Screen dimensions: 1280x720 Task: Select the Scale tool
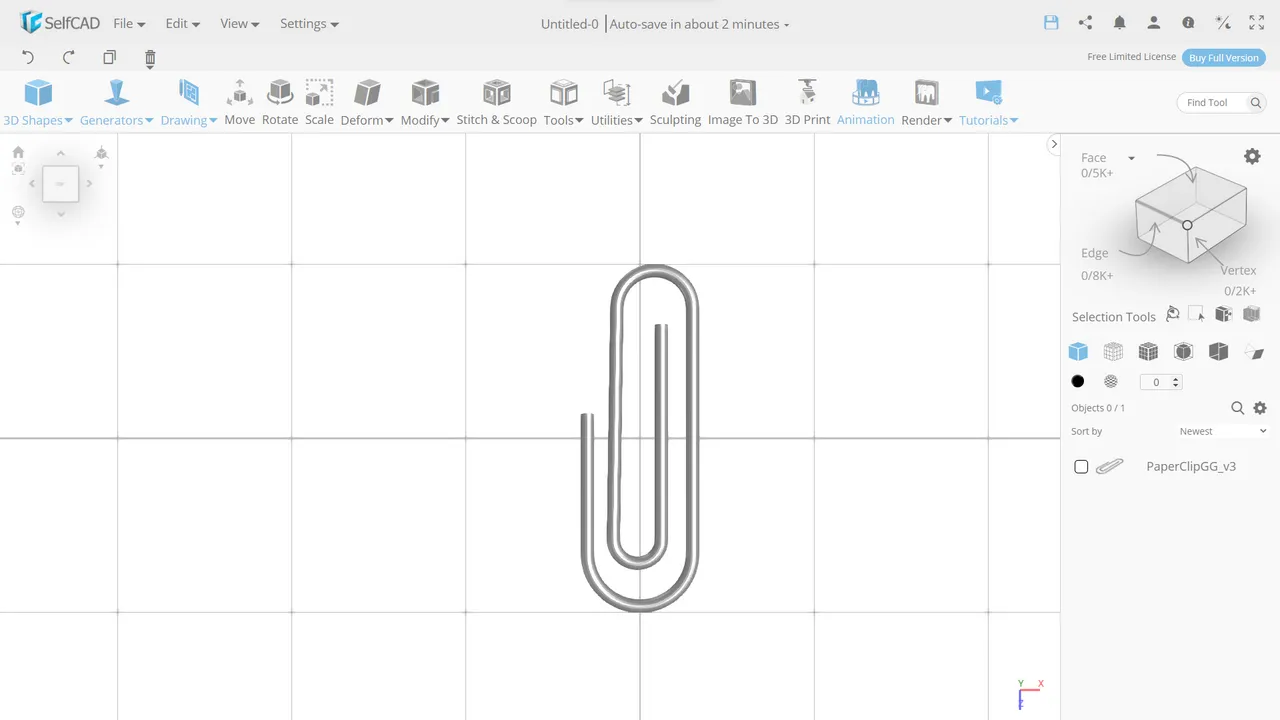tap(319, 103)
